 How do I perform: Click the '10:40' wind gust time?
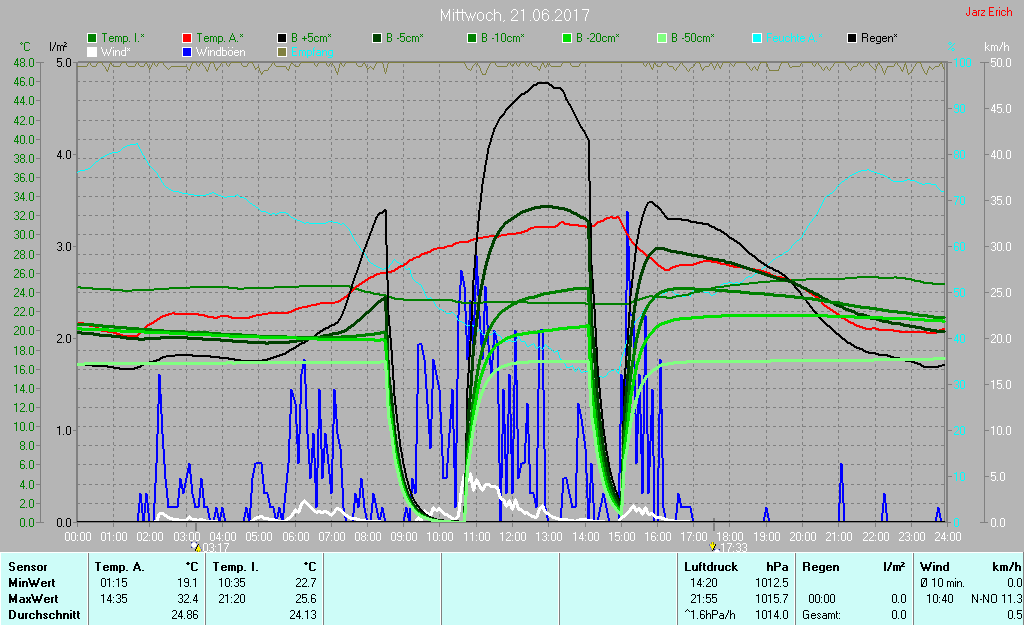(940, 598)
